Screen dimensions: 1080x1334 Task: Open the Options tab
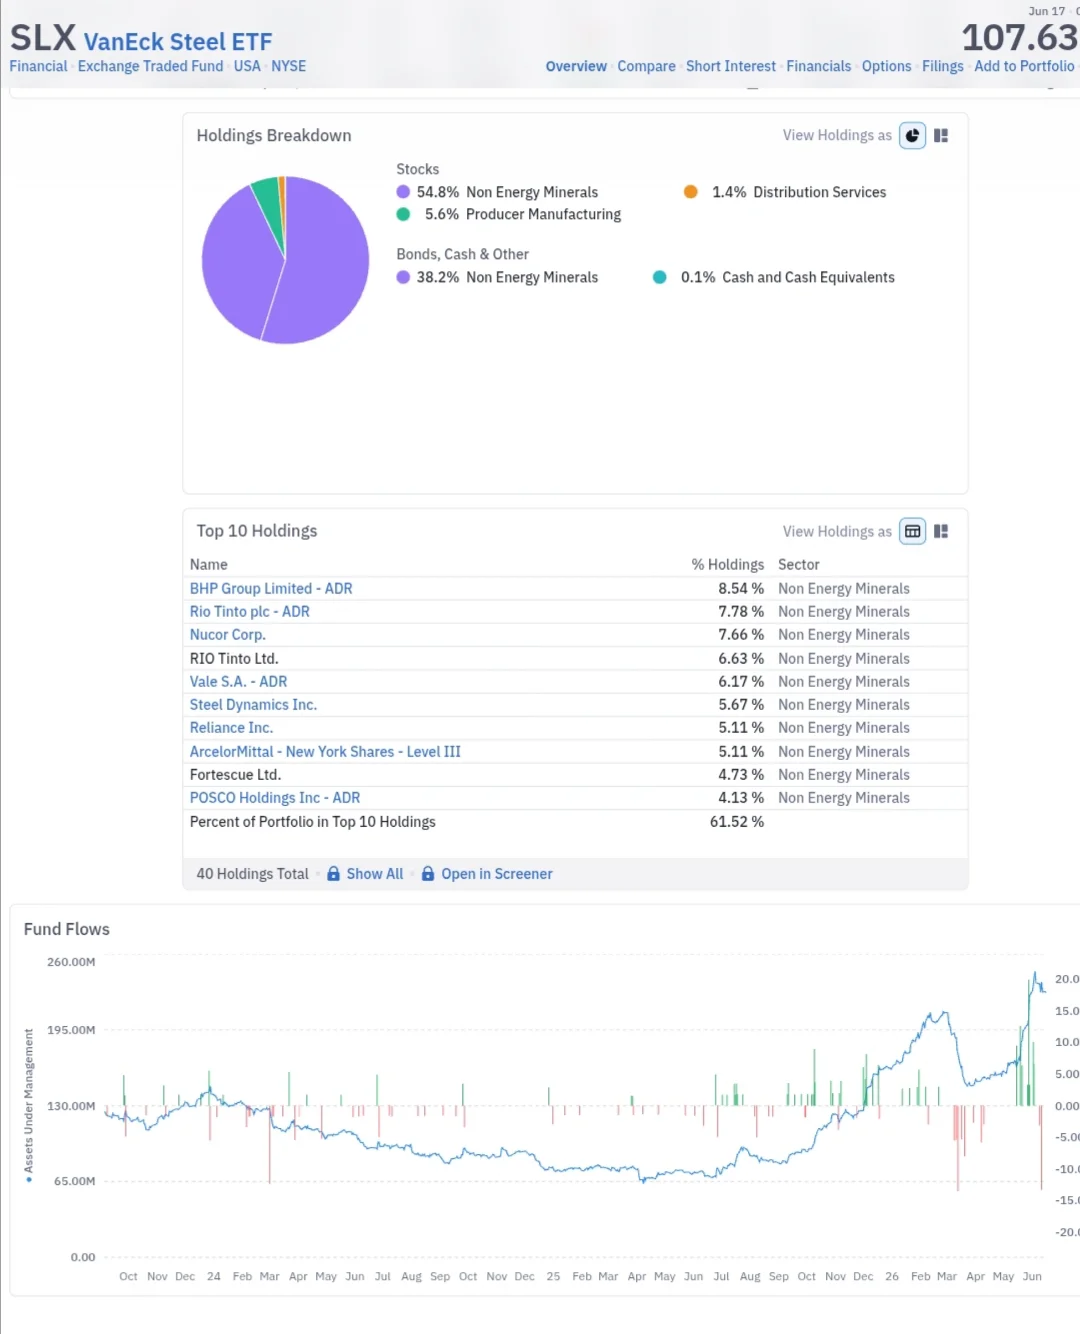tap(887, 66)
